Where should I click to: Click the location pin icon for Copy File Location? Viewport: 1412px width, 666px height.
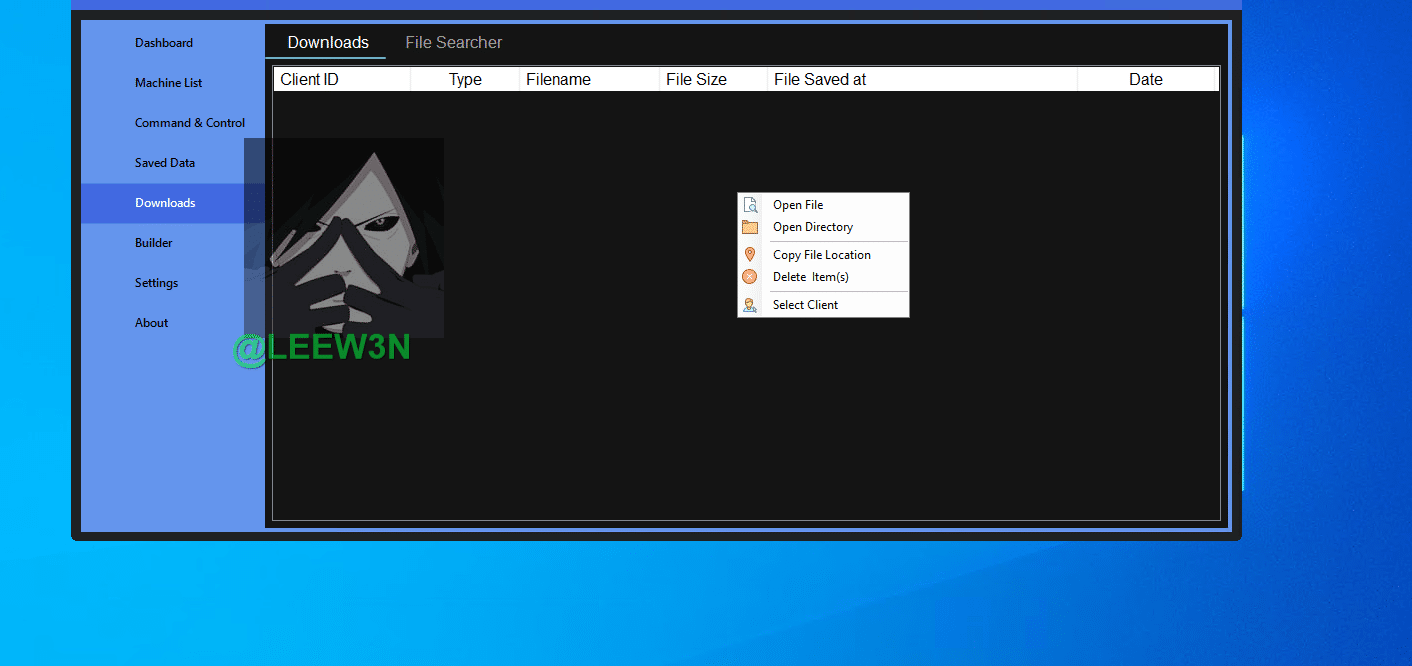tap(750, 255)
